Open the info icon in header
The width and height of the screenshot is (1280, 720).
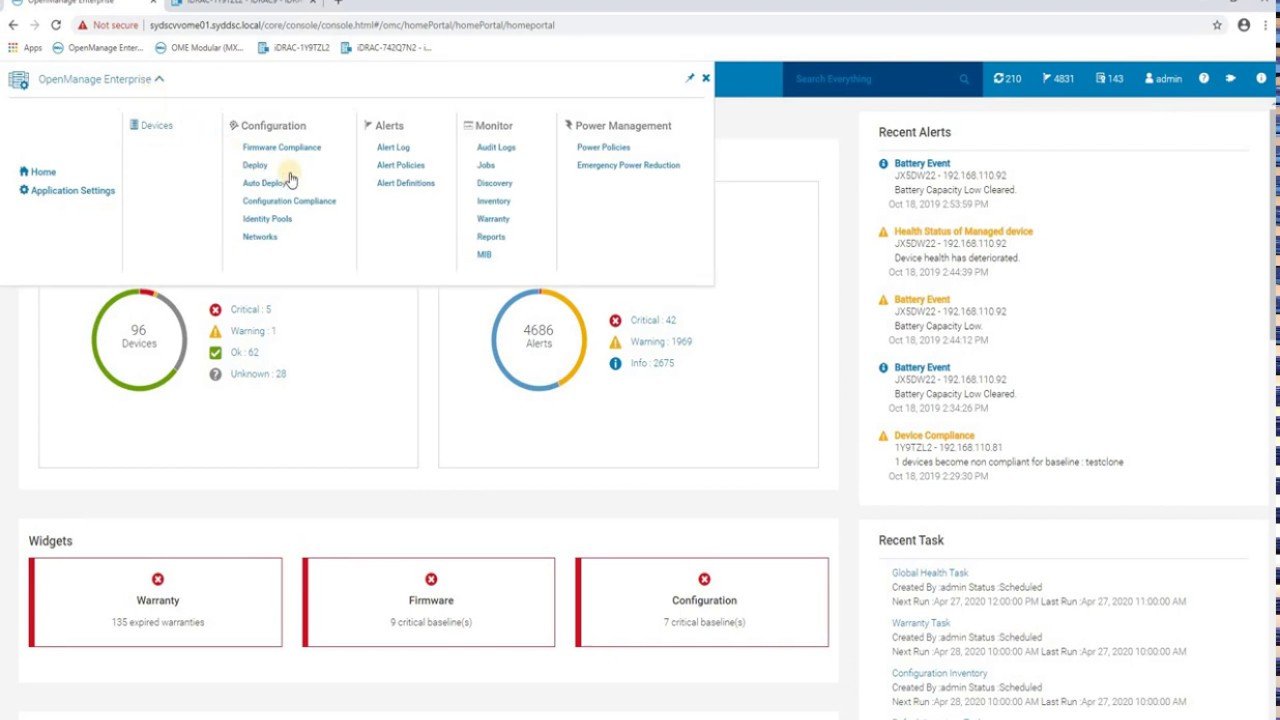pyautogui.click(x=1261, y=78)
